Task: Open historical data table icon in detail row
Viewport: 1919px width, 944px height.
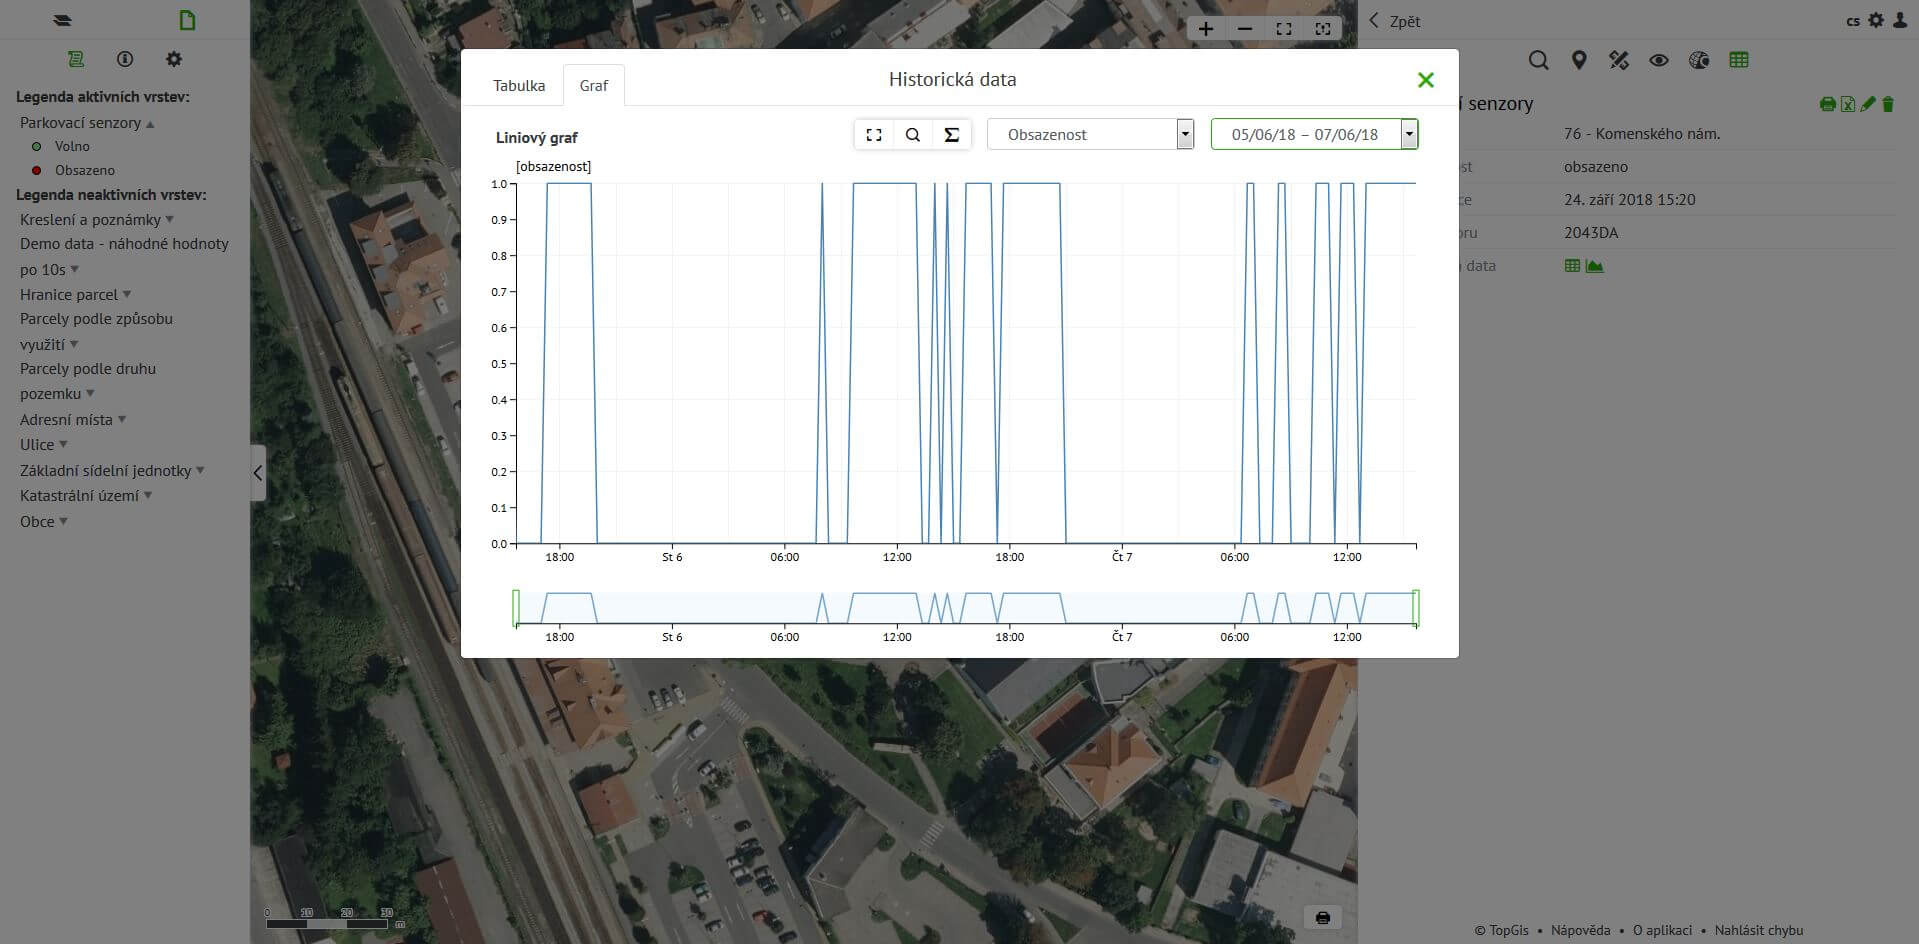Action: point(1572,266)
